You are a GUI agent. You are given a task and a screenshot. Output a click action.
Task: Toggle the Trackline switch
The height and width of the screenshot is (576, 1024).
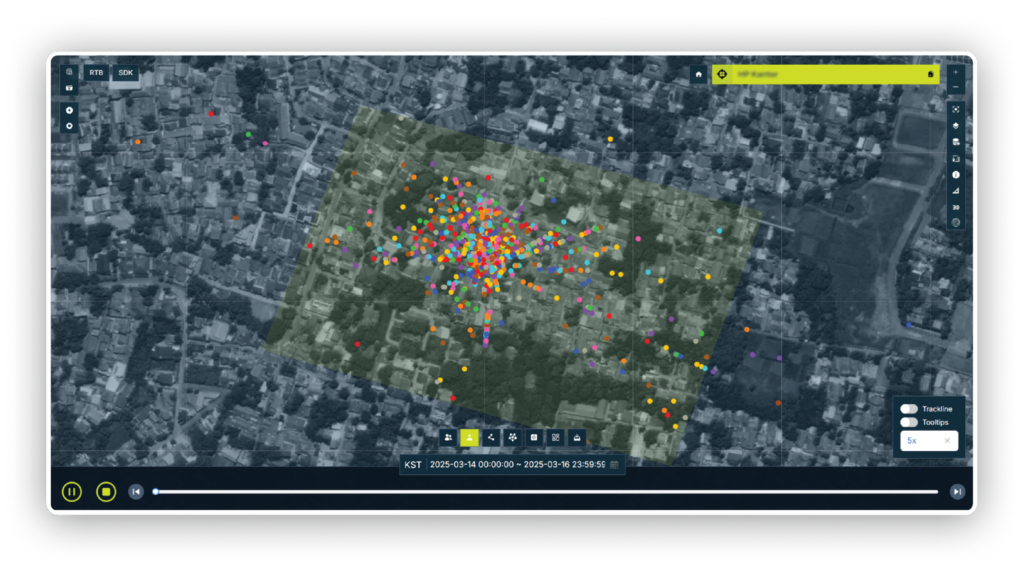pos(909,409)
